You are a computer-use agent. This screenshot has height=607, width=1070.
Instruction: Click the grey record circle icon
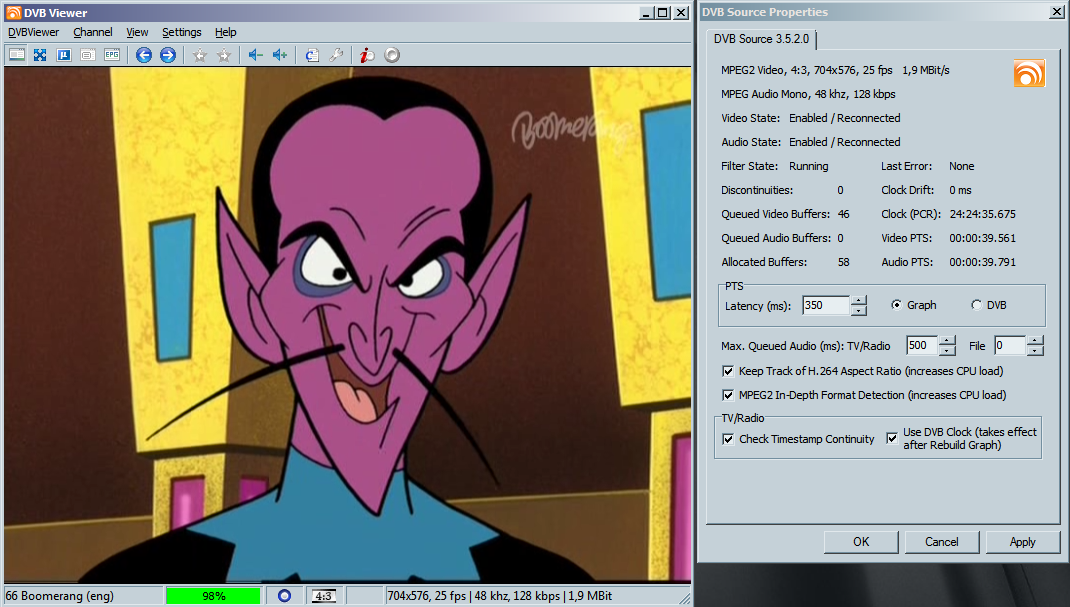[x=392, y=55]
